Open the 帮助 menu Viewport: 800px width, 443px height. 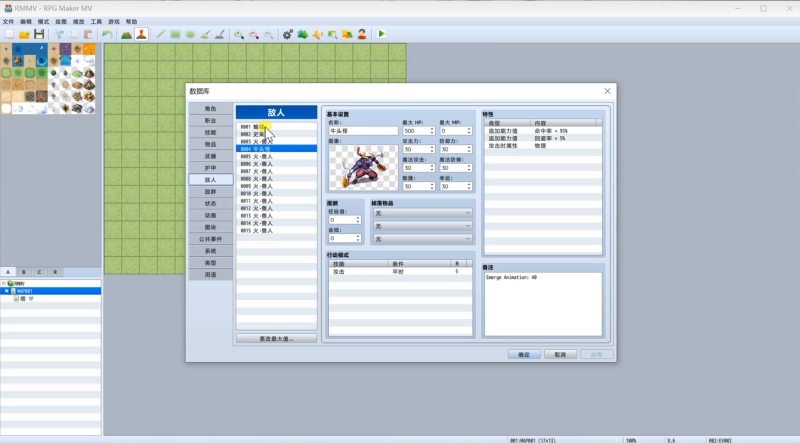131,21
